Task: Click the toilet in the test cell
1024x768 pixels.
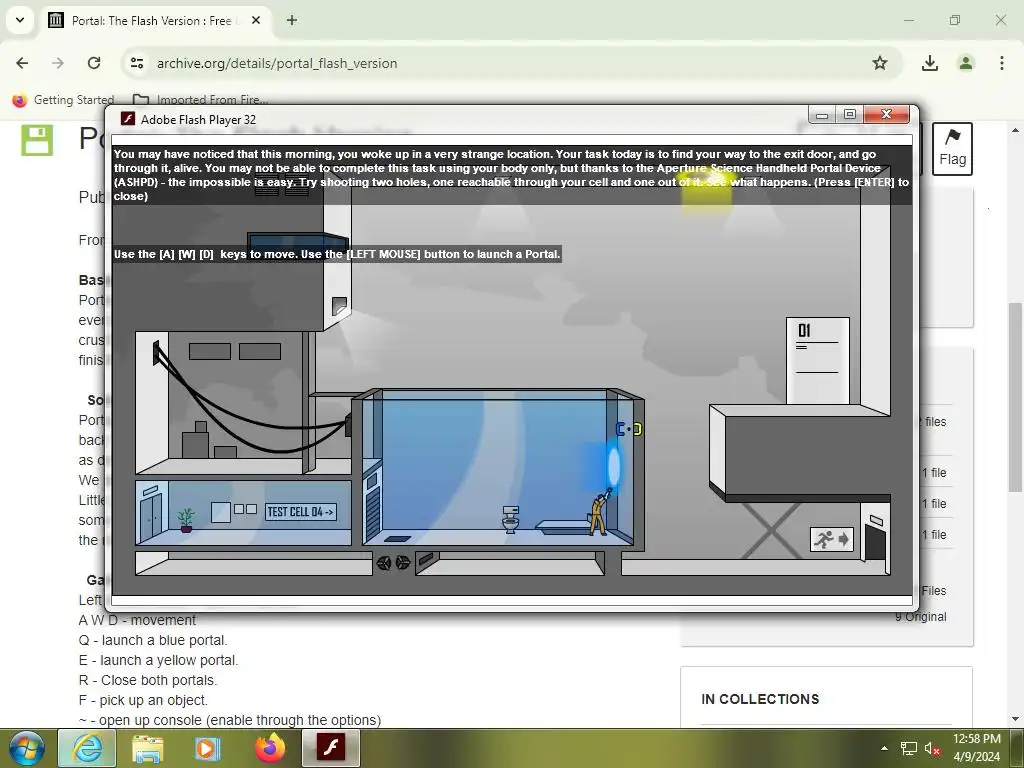Action: 511,519
